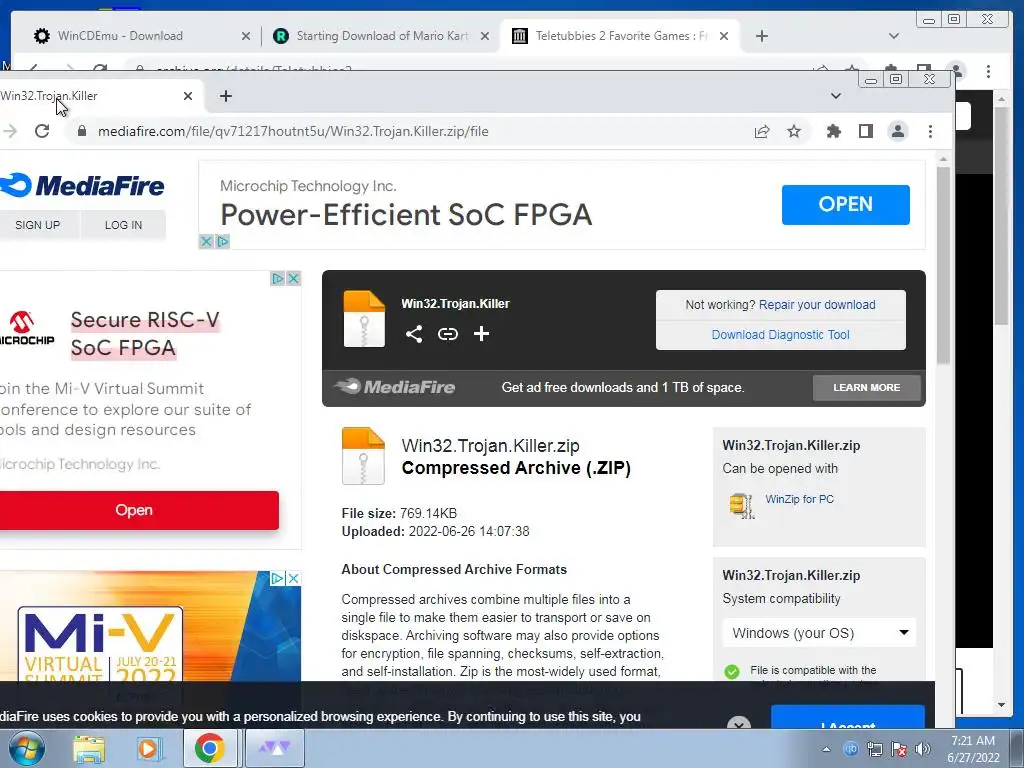Image resolution: width=1024 pixels, height=768 pixels.
Task: Close the Mi-V Virtual Summit ad
Action: point(294,578)
